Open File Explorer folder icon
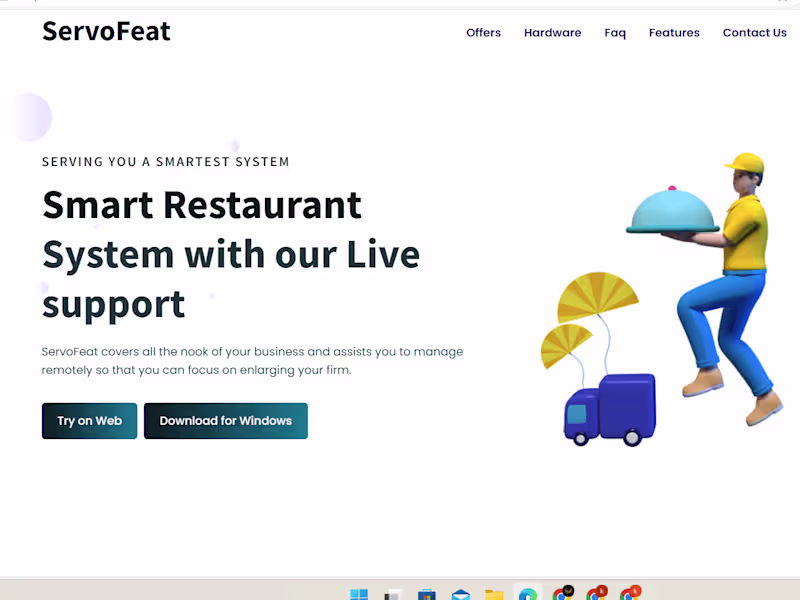This screenshot has width=800, height=600. coord(494,595)
